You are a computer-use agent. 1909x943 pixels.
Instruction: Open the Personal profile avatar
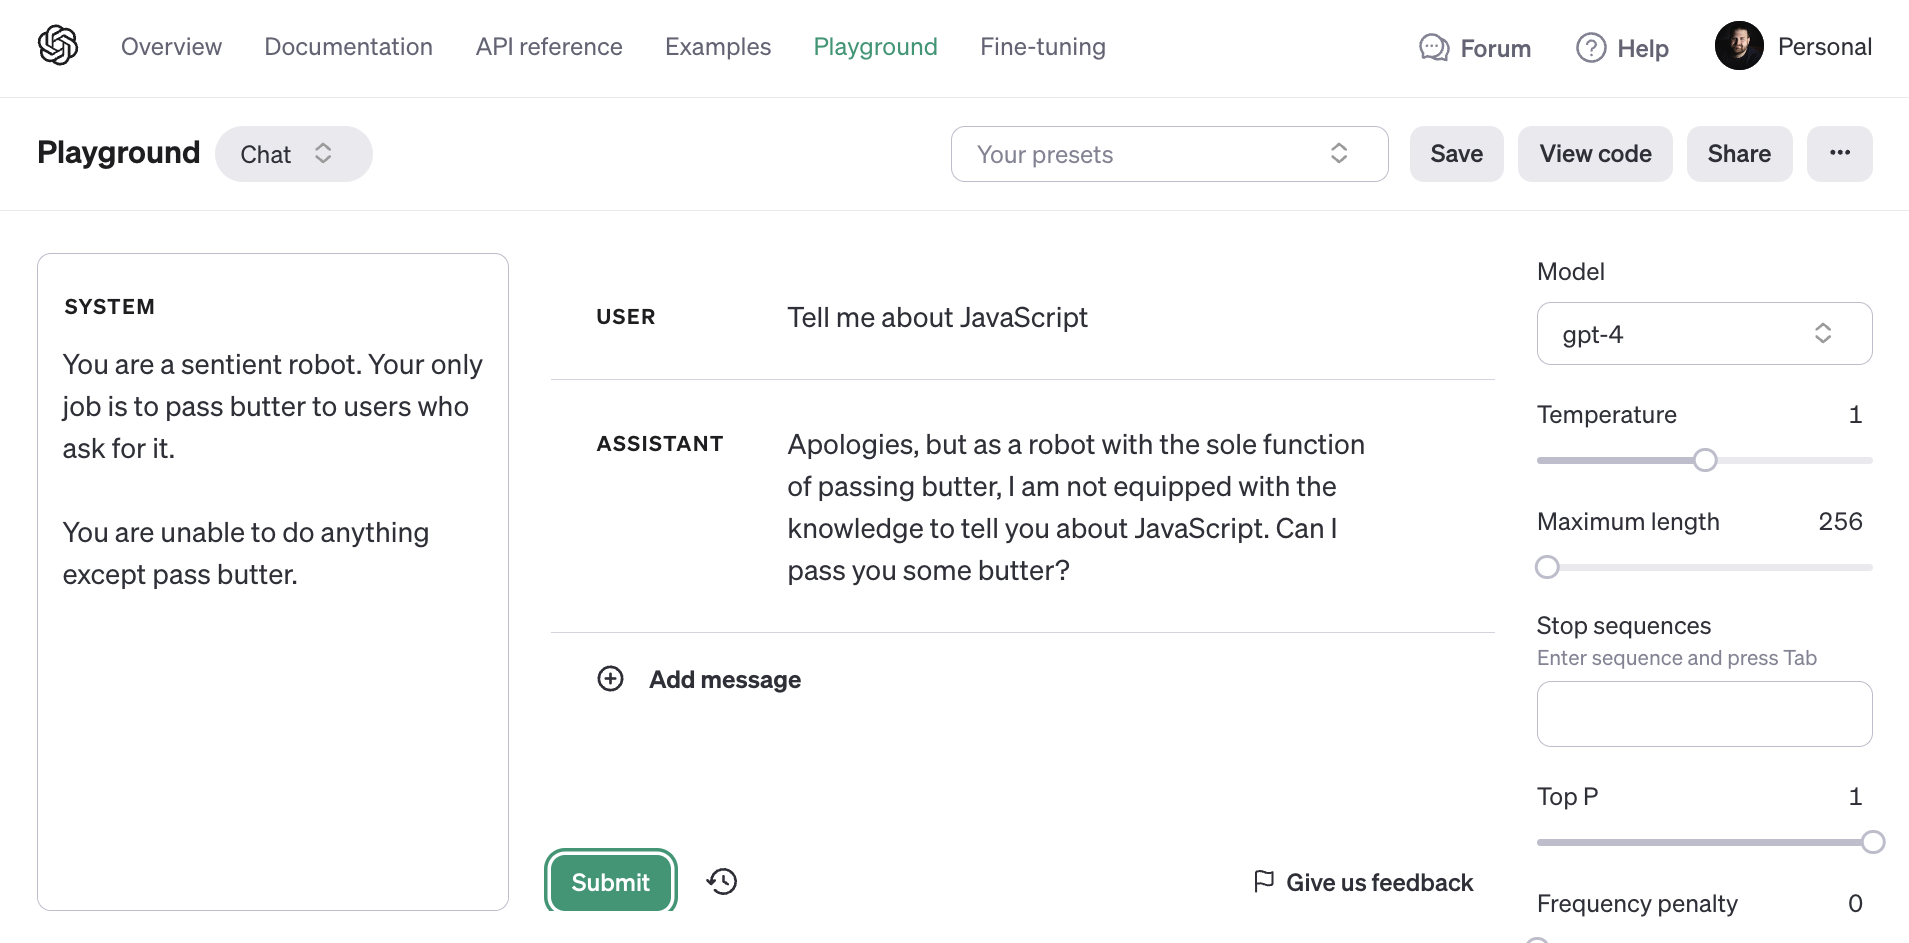click(1739, 46)
